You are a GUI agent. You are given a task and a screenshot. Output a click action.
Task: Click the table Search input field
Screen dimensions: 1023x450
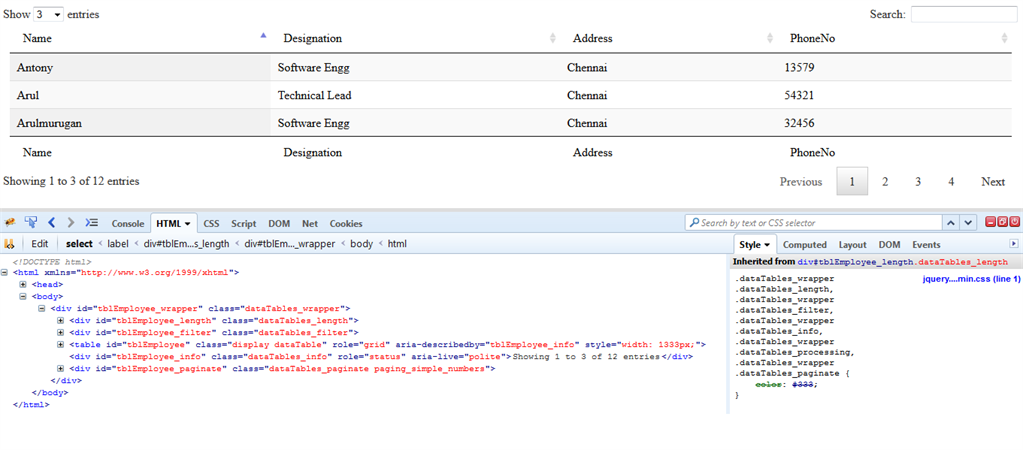click(x=963, y=14)
